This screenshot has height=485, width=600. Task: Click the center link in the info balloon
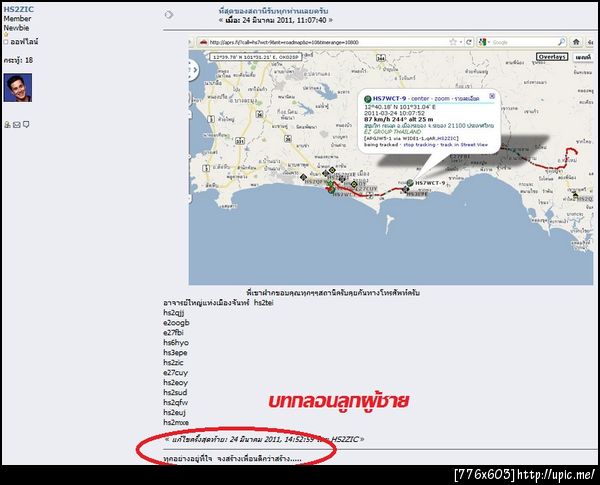[420, 99]
